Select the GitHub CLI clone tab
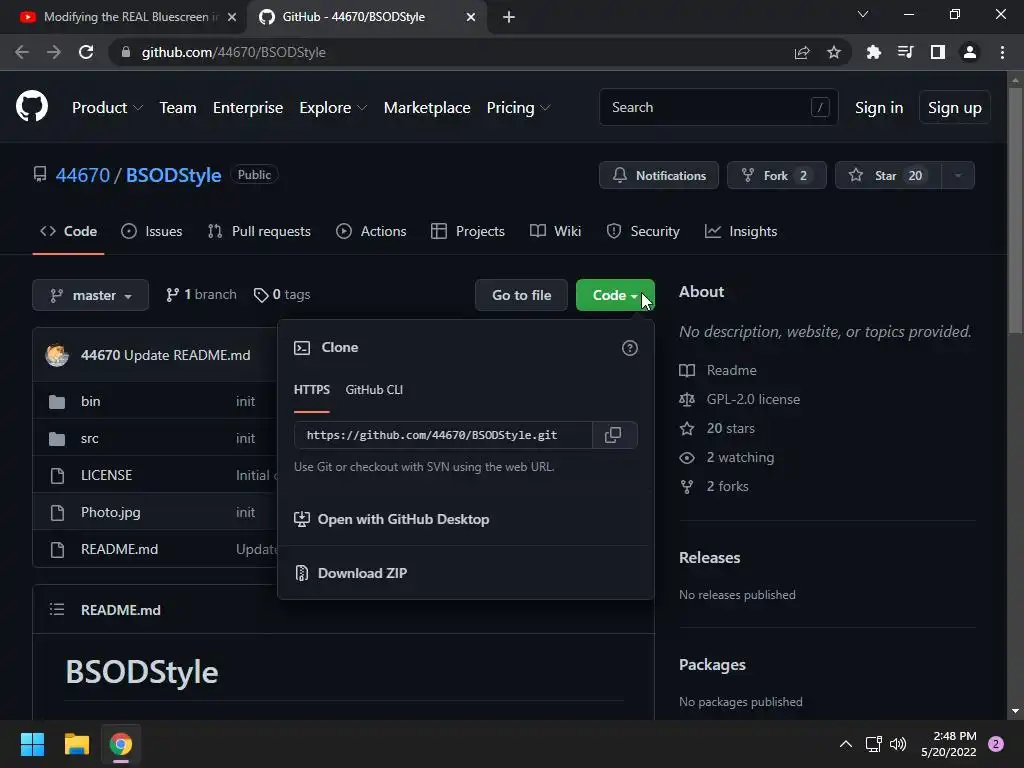The image size is (1024, 768). pos(374,390)
